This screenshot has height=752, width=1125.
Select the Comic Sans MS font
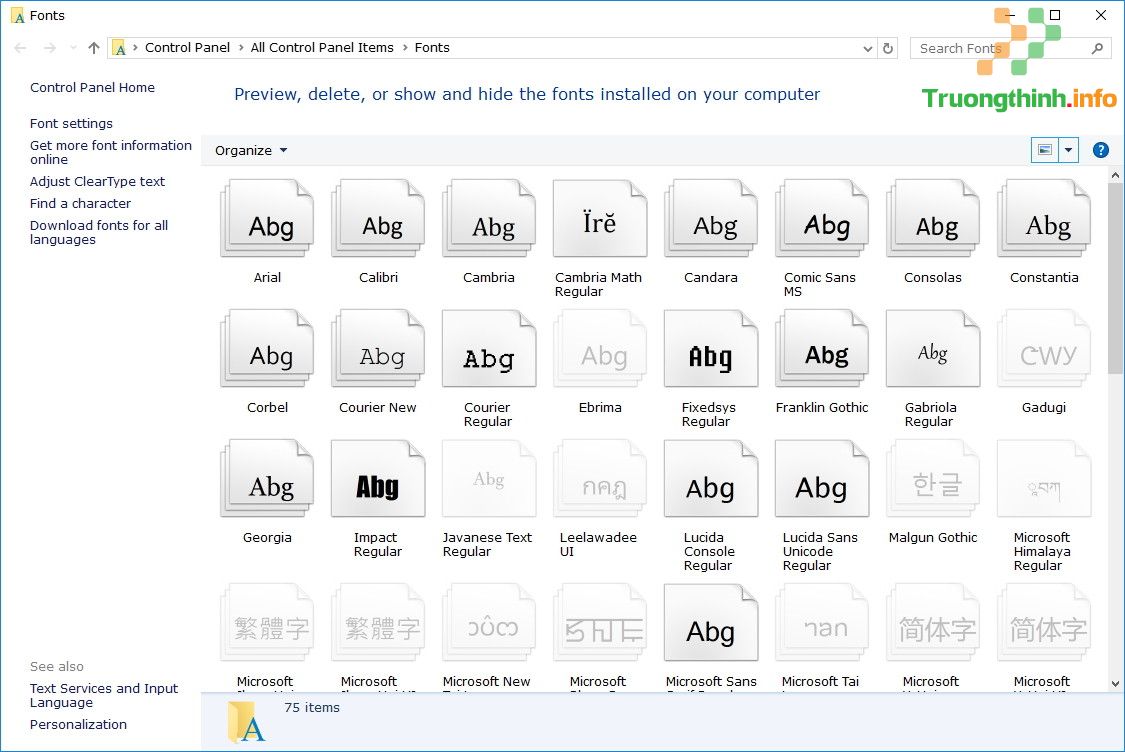pos(822,219)
